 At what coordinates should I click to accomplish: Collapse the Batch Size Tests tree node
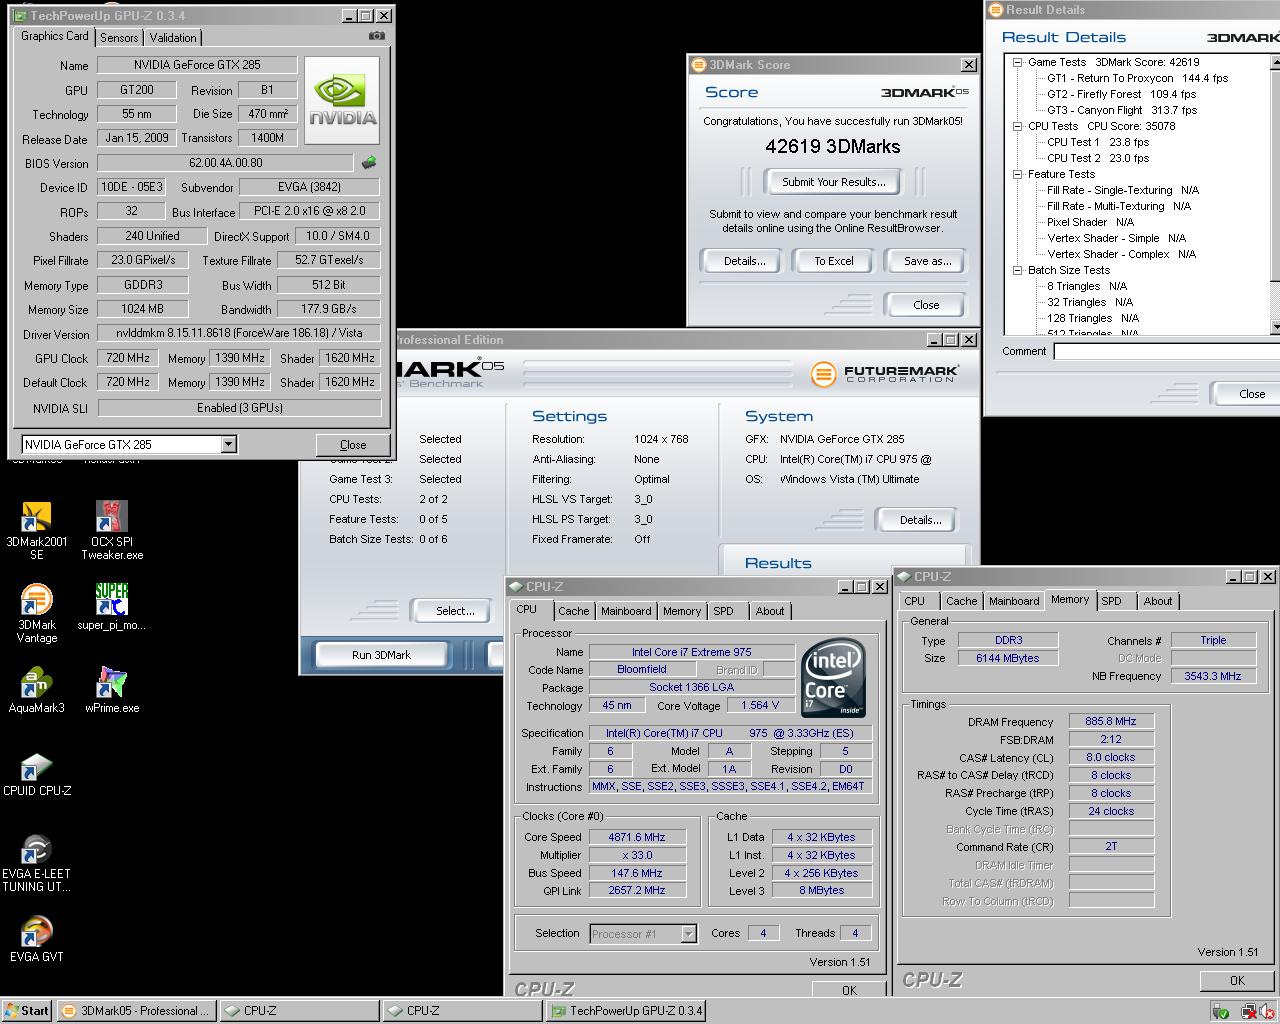coord(1017,270)
